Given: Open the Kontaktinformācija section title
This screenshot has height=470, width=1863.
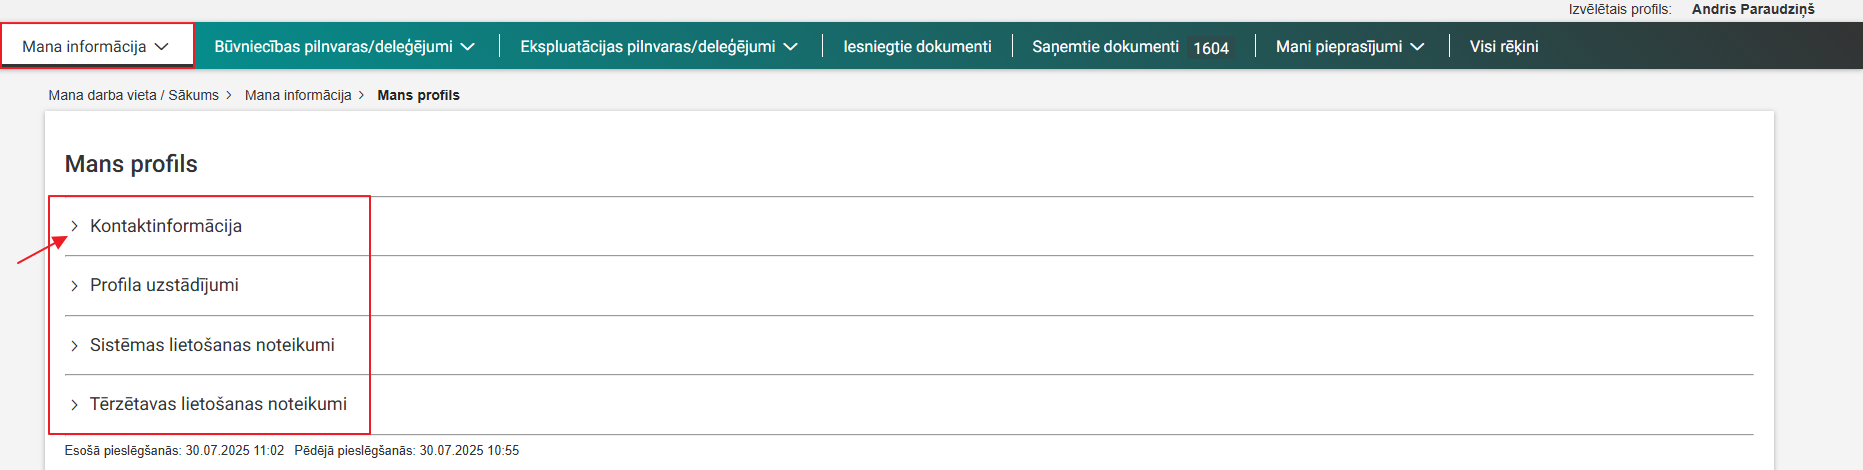Looking at the screenshot, I should 166,226.
